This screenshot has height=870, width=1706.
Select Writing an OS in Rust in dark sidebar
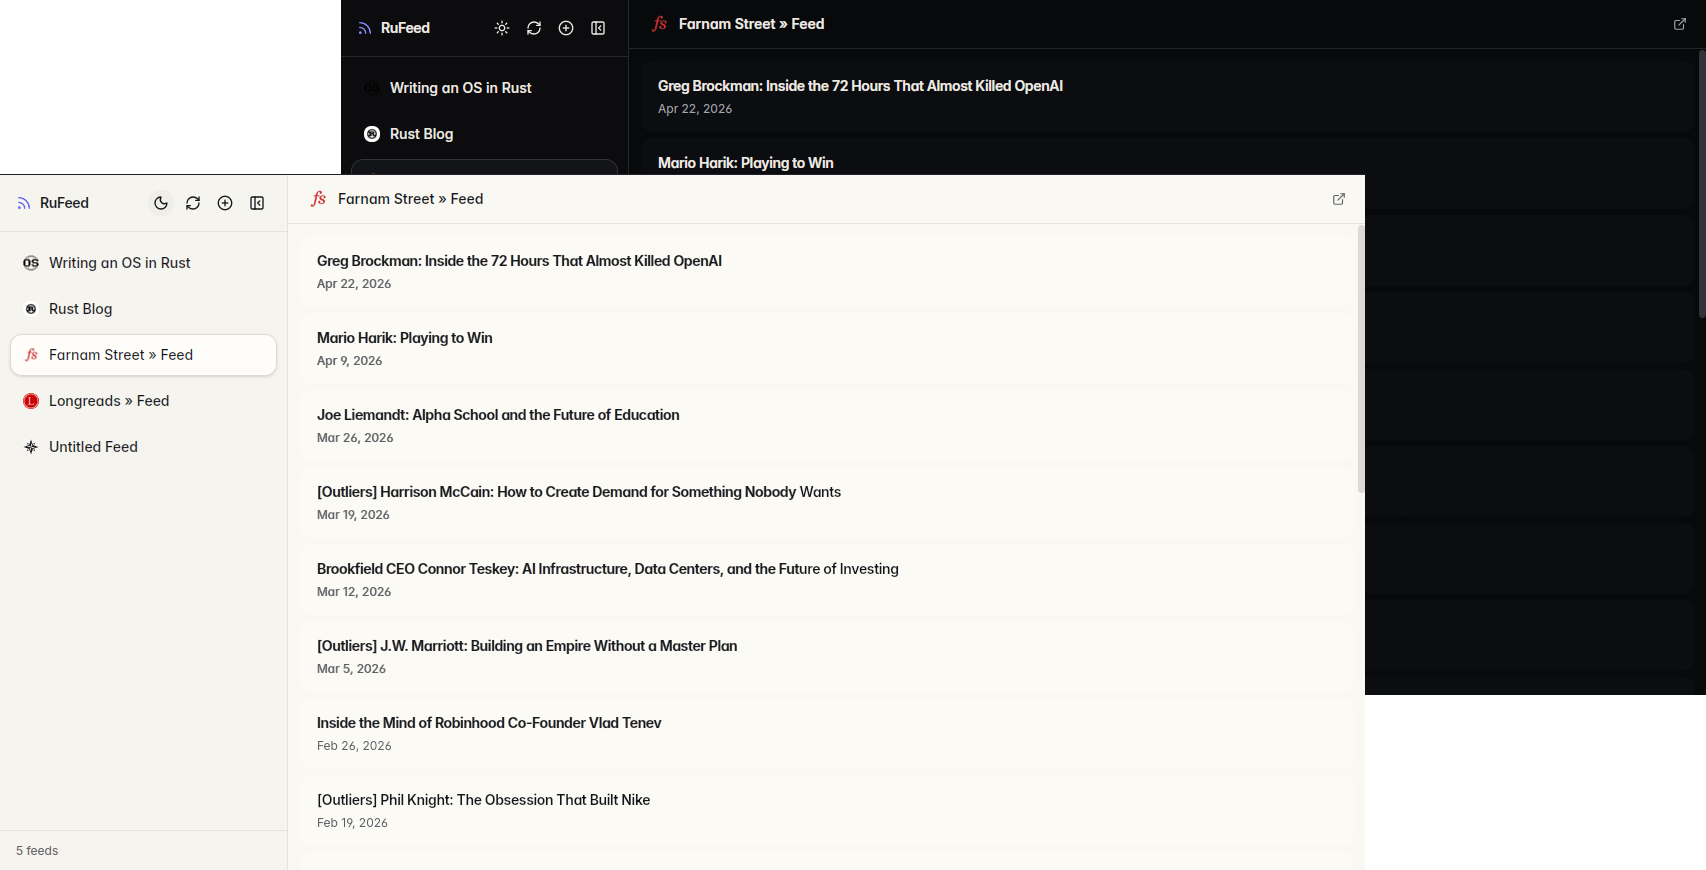coord(484,88)
